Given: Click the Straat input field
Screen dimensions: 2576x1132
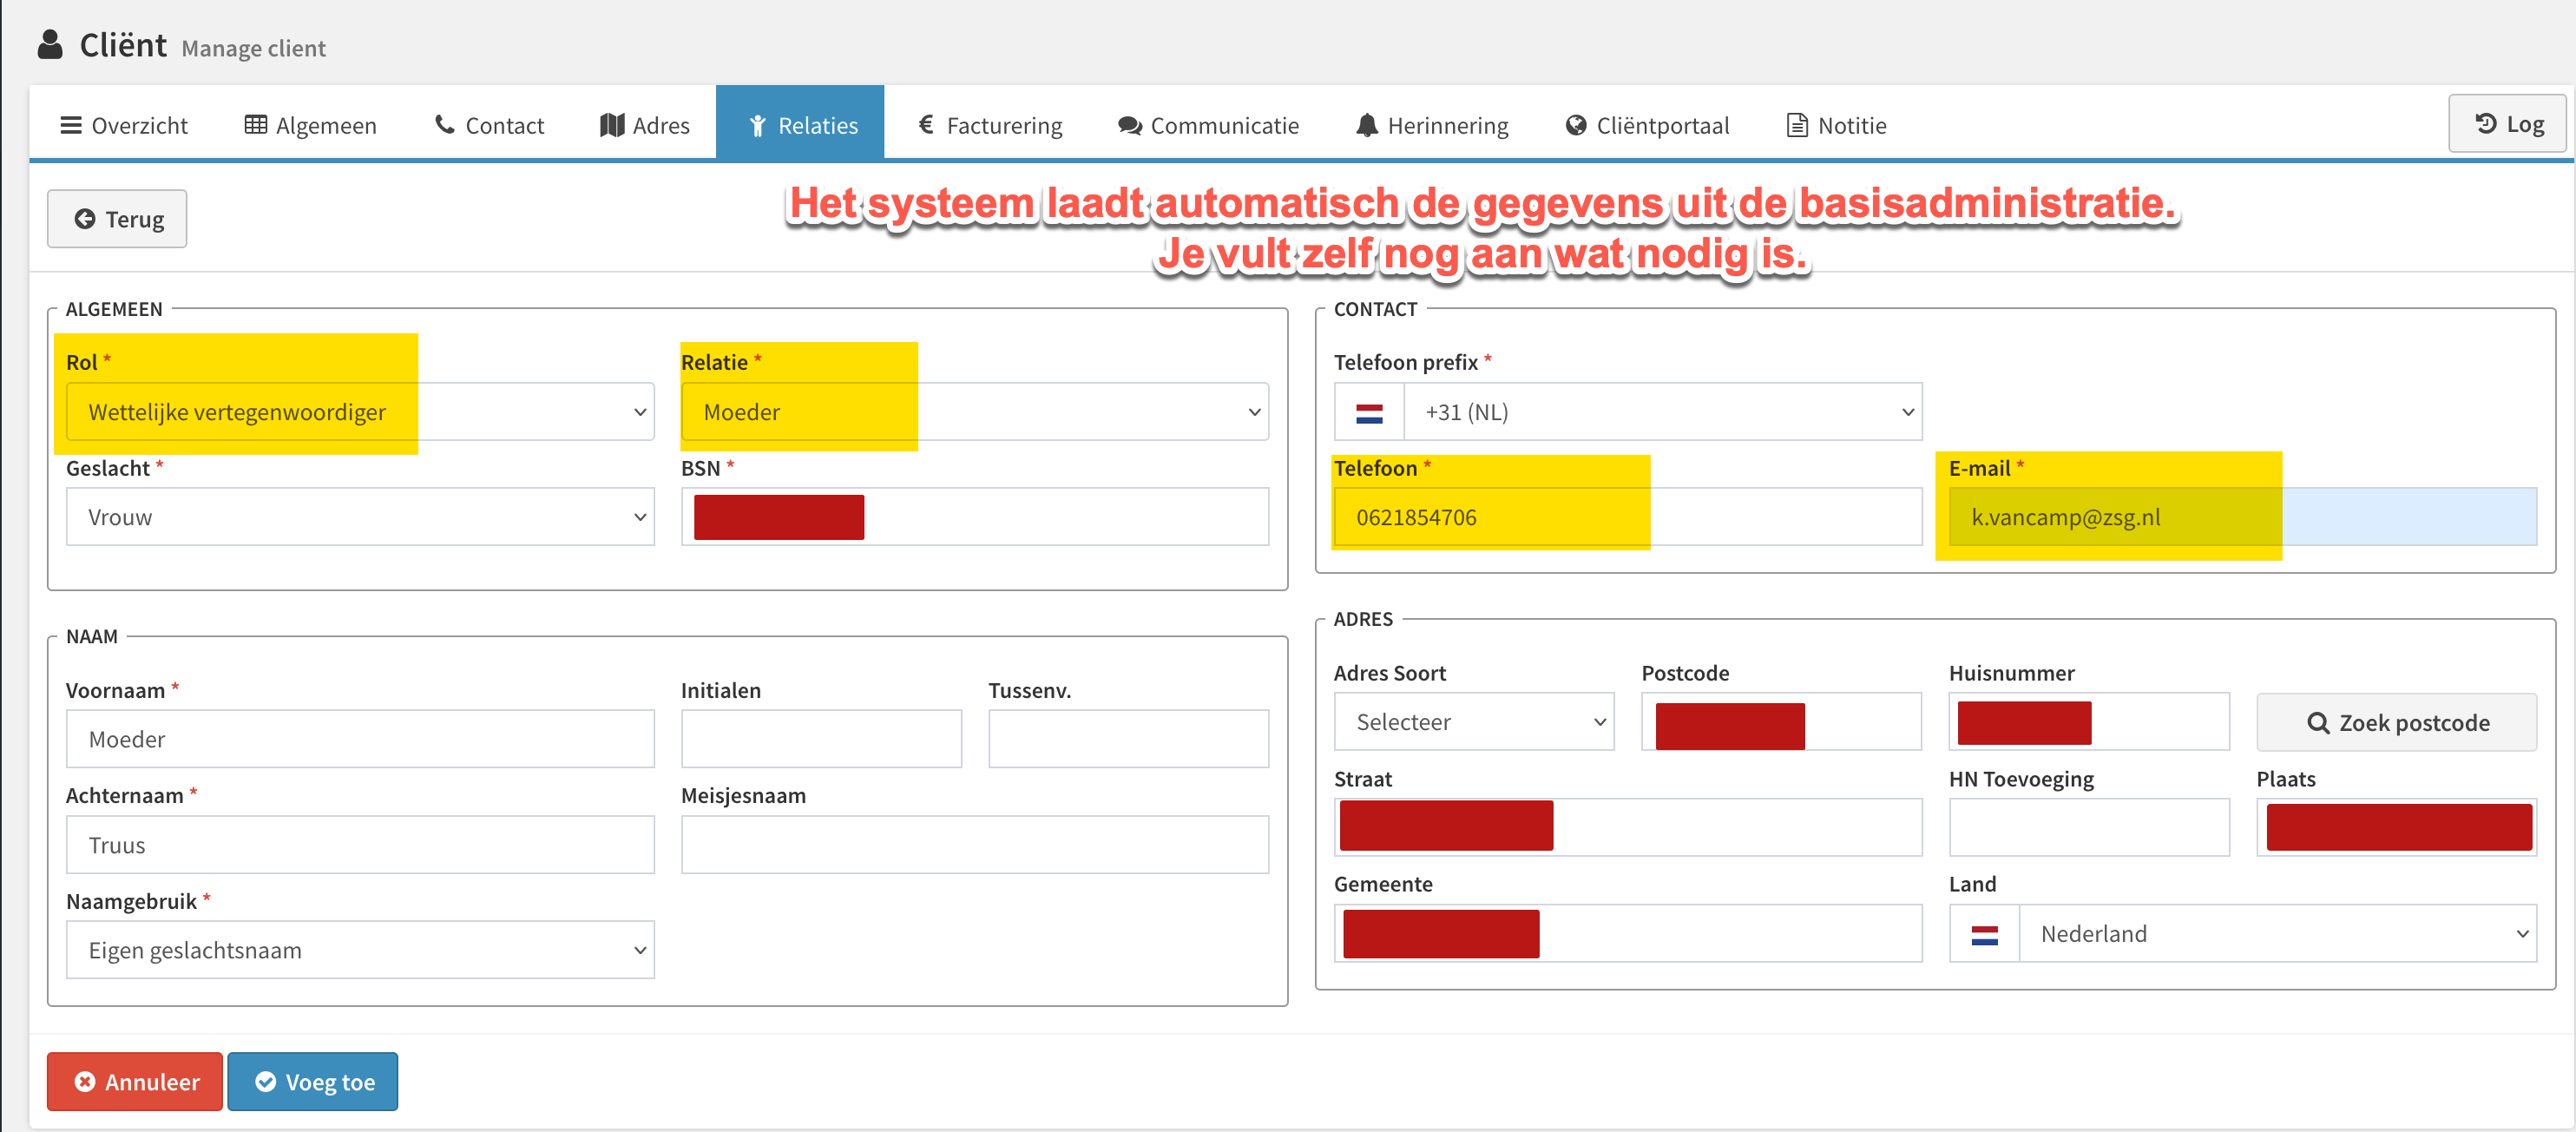Looking at the screenshot, I should (1627, 827).
